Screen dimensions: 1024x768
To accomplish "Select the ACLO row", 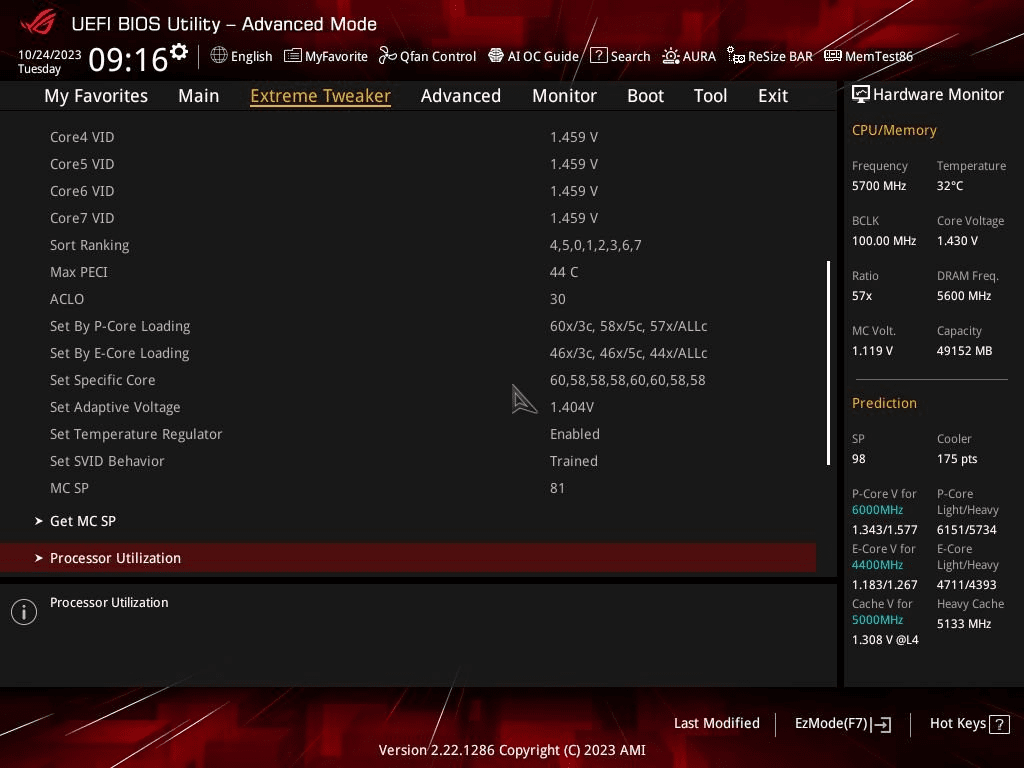I will pyautogui.click(x=408, y=299).
